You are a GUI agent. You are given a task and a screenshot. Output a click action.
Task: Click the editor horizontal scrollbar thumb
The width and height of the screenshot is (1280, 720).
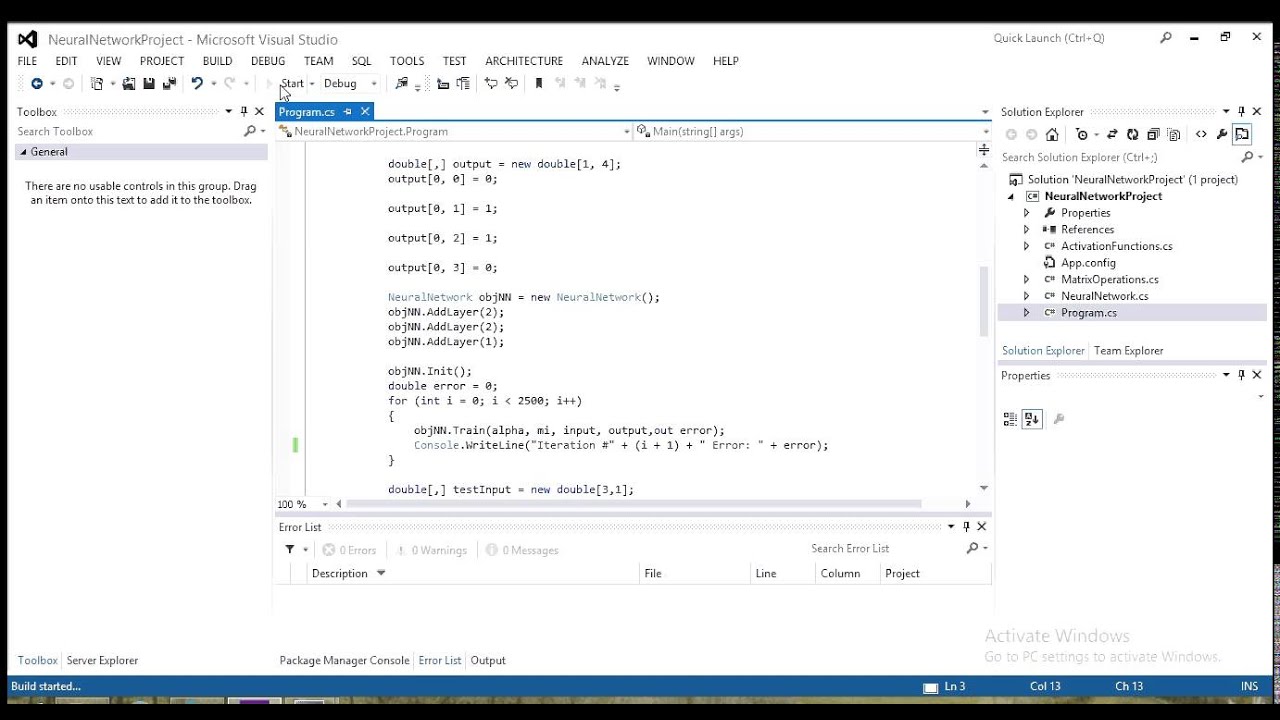tap(632, 504)
